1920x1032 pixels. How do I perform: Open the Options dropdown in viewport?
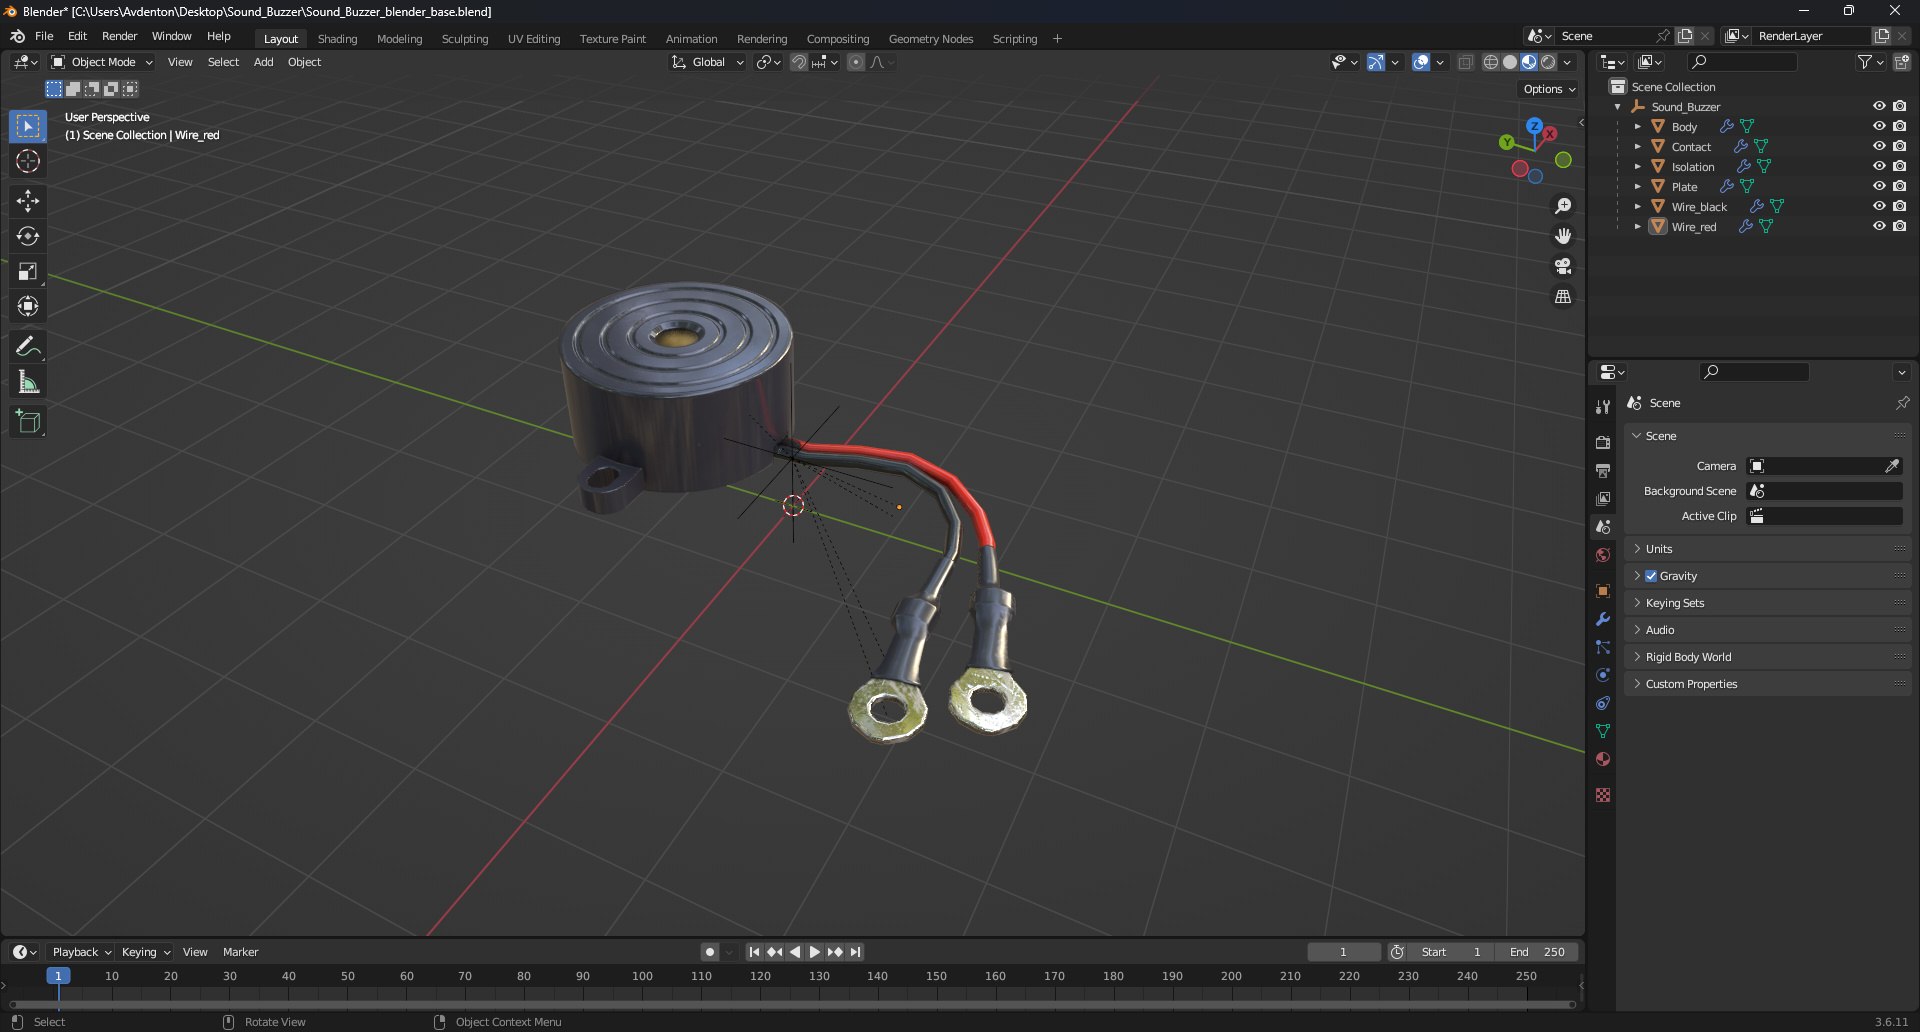(x=1549, y=89)
